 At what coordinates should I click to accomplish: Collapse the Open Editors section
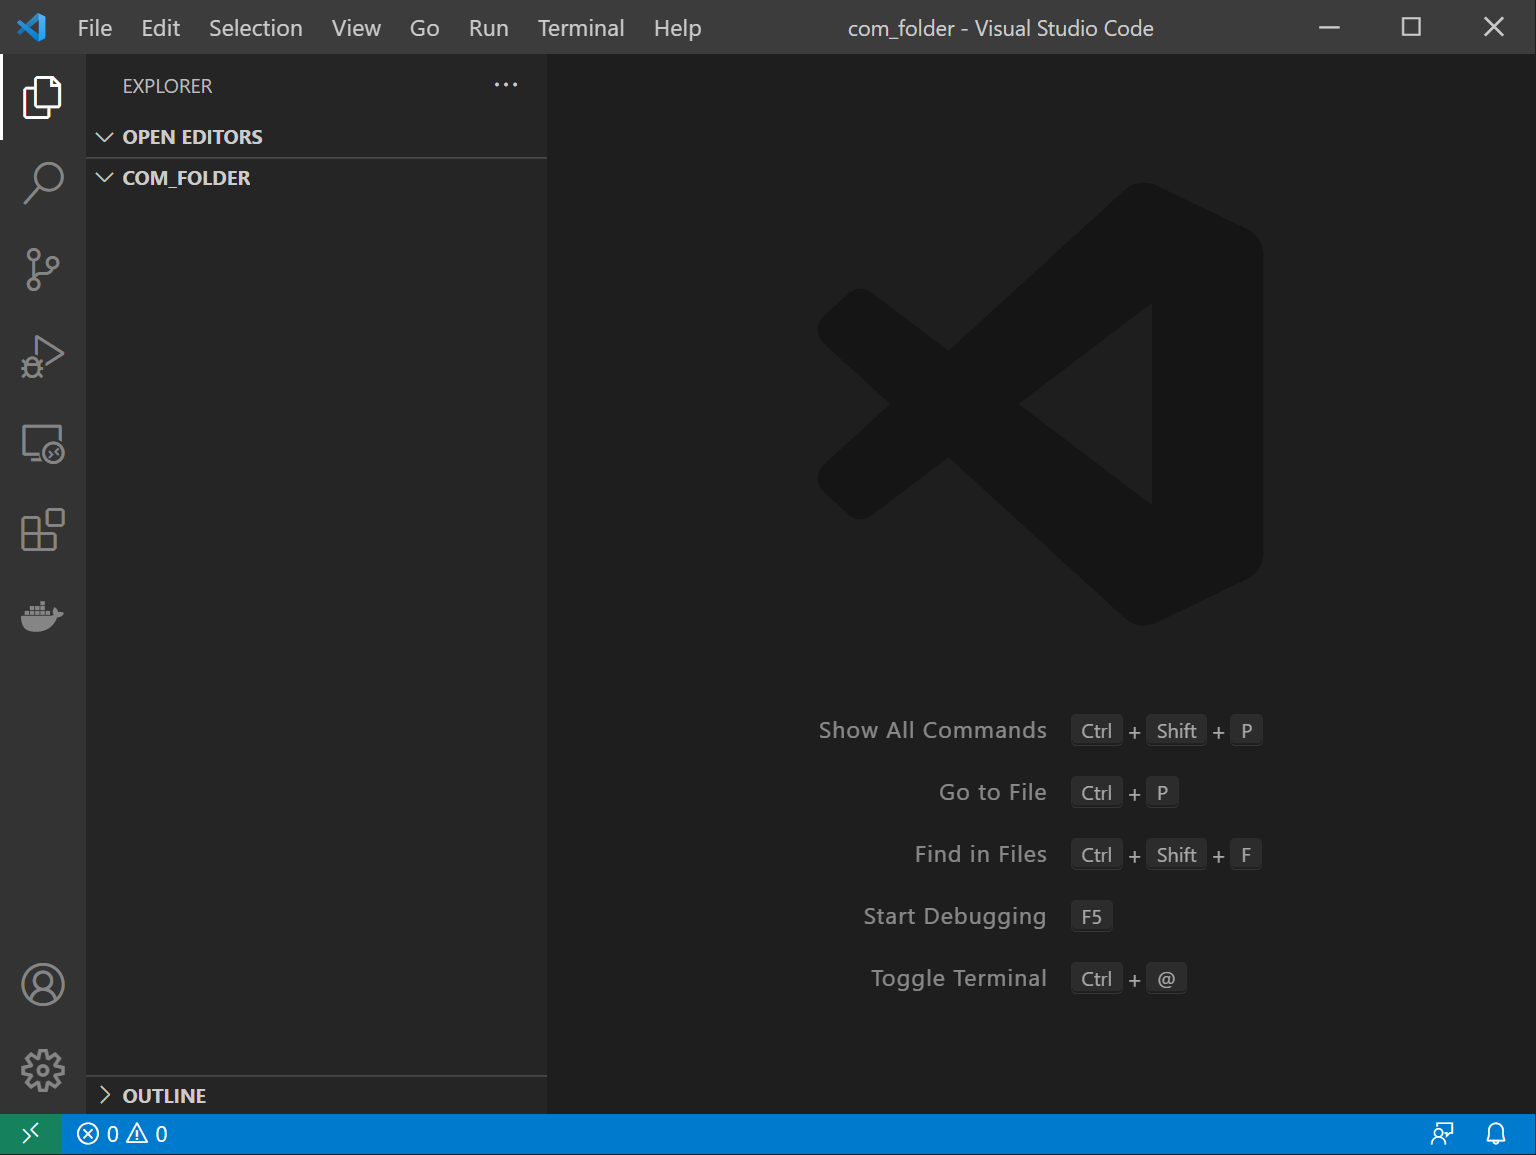click(316, 137)
